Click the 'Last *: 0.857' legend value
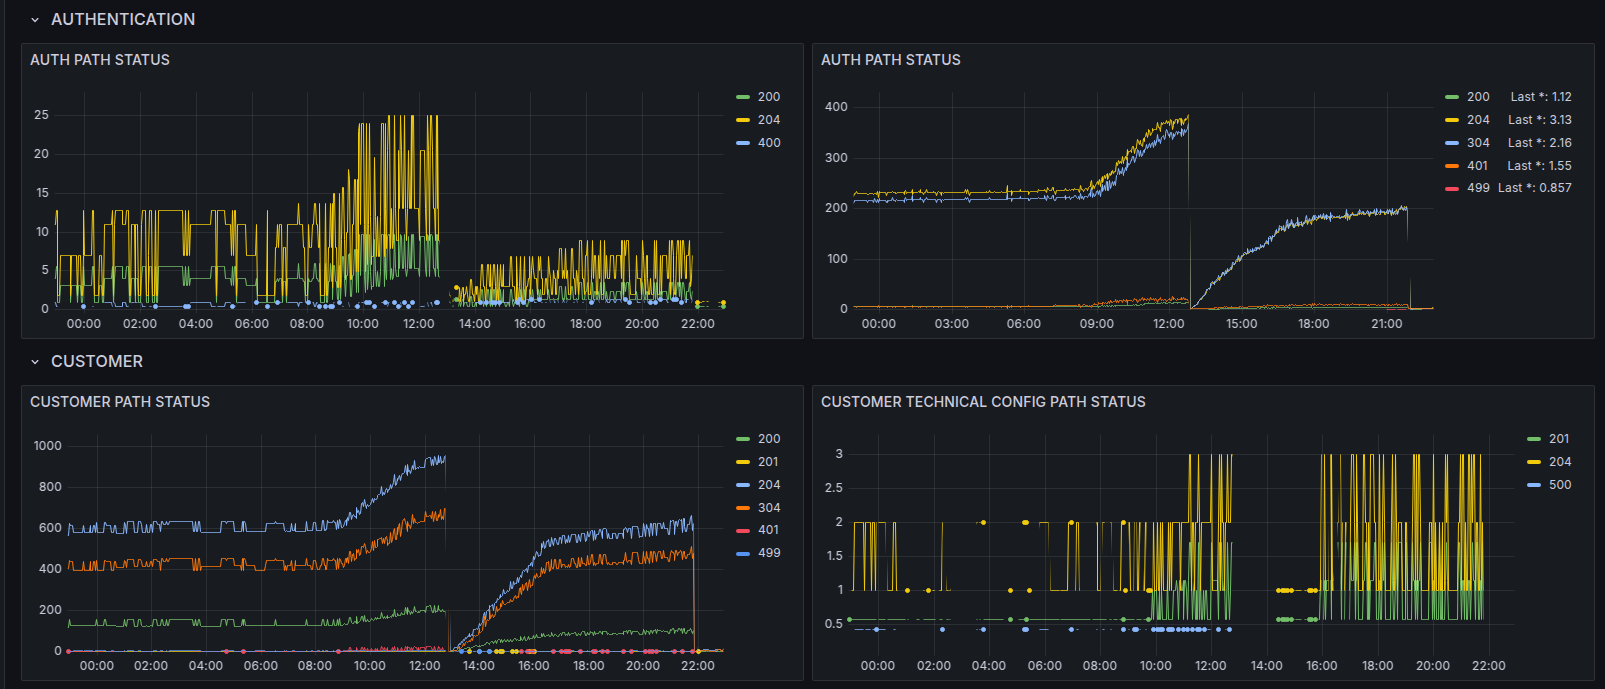This screenshot has height=689, width=1605. point(1535,188)
